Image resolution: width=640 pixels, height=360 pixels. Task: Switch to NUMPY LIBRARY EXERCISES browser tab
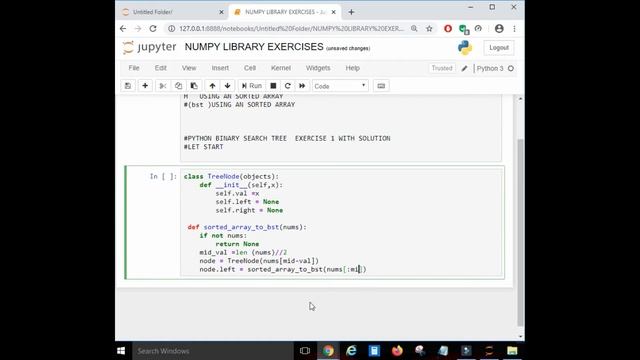(284, 12)
